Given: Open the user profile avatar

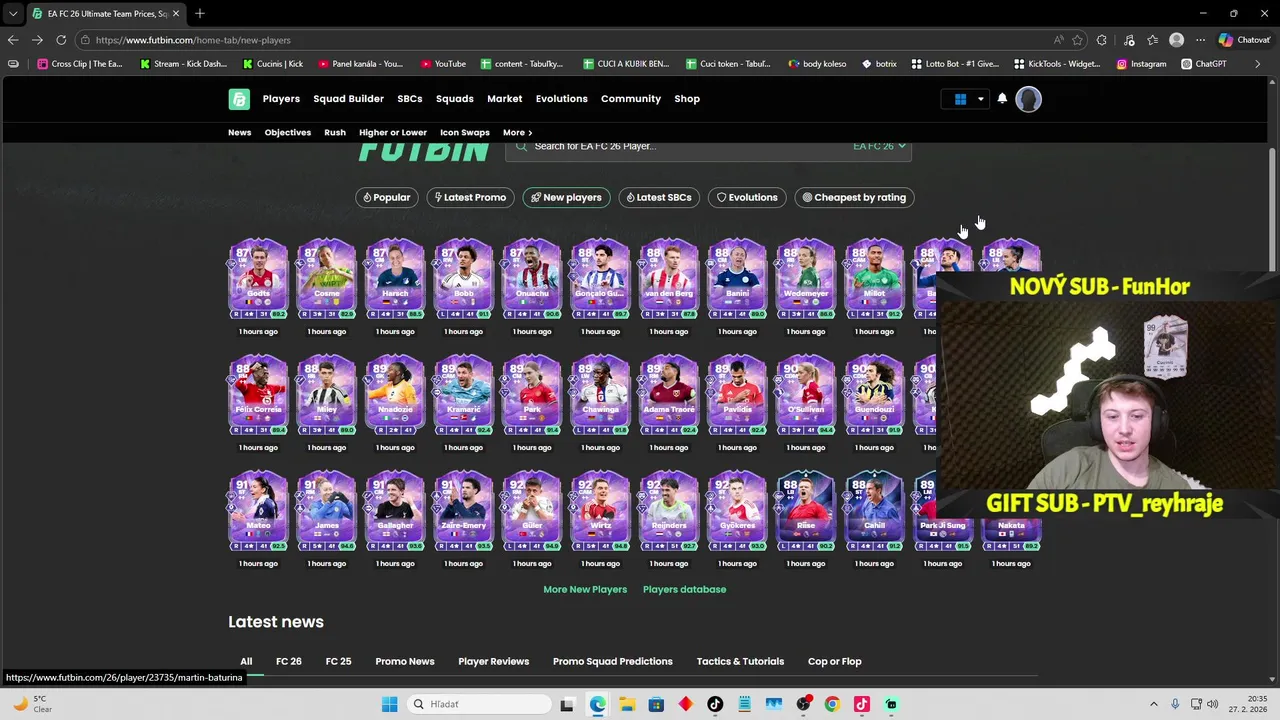Looking at the screenshot, I should point(1028,99).
